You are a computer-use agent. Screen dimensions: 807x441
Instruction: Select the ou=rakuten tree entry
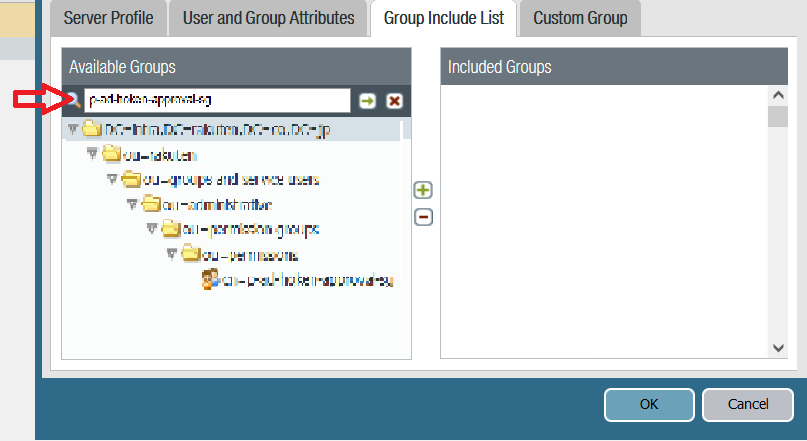coord(160,155)
